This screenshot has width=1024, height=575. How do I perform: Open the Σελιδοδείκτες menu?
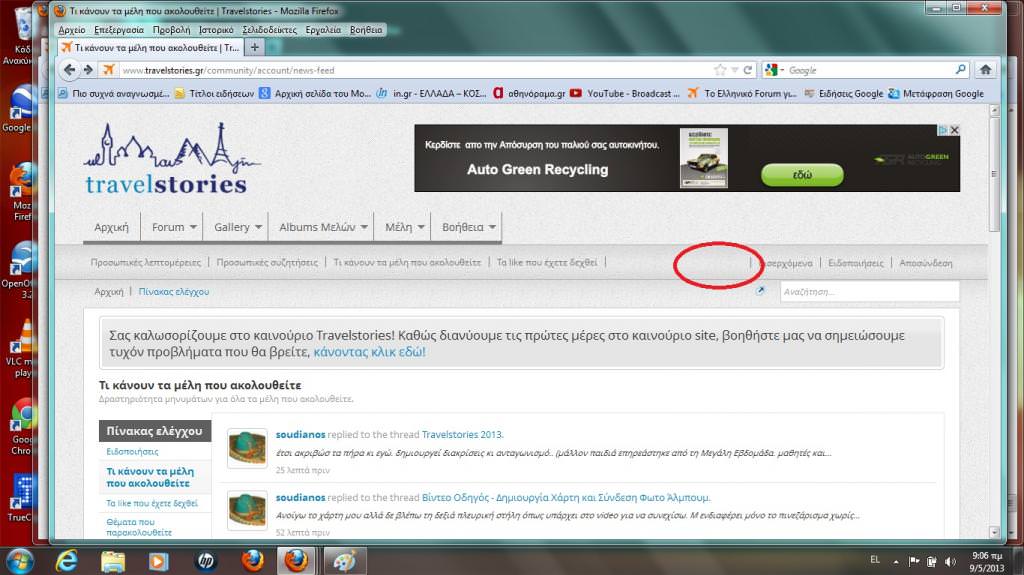click(269, 29)
